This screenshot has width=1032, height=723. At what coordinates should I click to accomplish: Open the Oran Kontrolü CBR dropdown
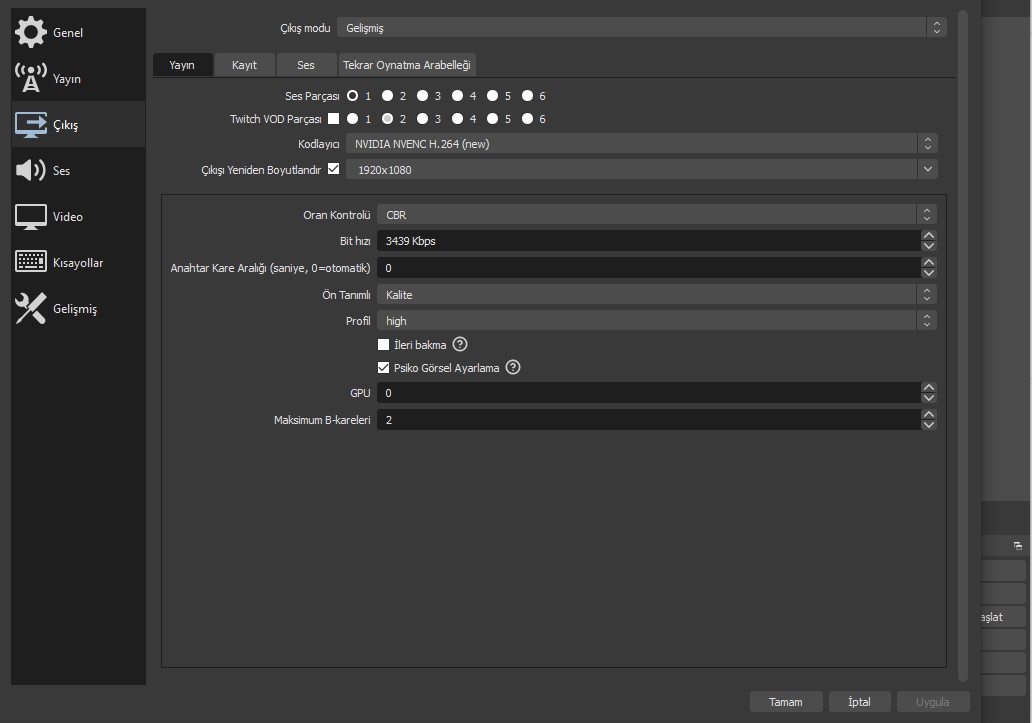[x=657, y=214]
